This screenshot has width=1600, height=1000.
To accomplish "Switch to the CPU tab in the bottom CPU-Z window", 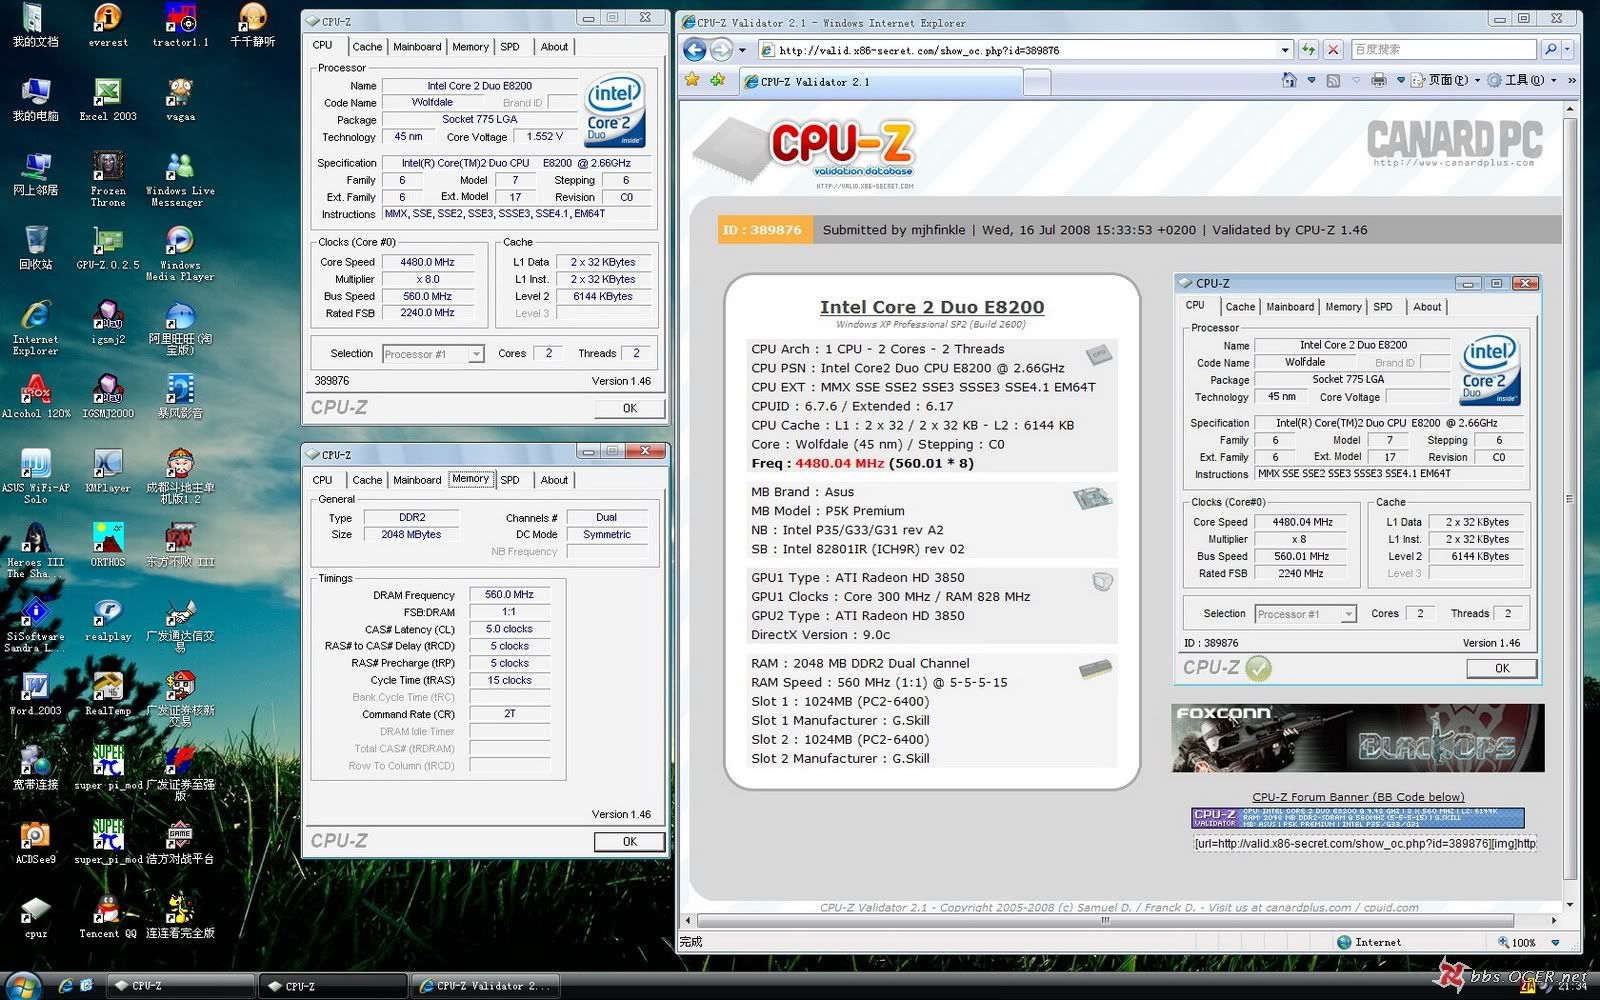I will (322, 480).
